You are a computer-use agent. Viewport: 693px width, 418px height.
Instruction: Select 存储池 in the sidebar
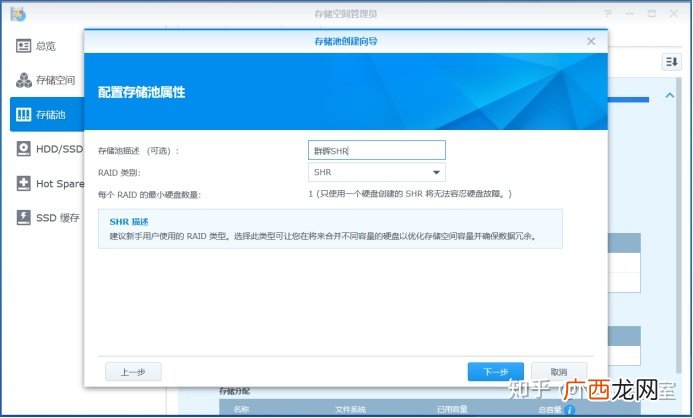47,114
